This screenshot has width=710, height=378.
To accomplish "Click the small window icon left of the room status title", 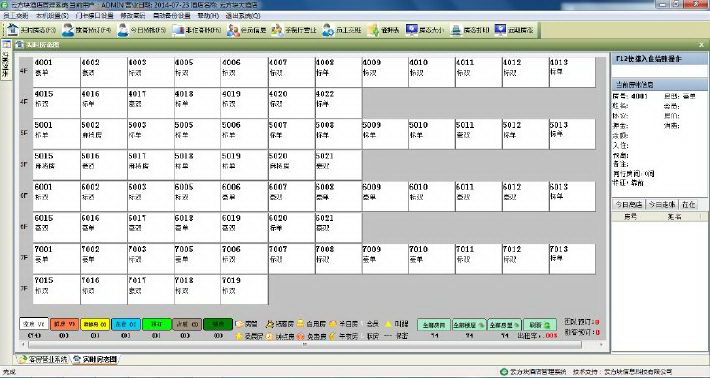I will point(19,45).
